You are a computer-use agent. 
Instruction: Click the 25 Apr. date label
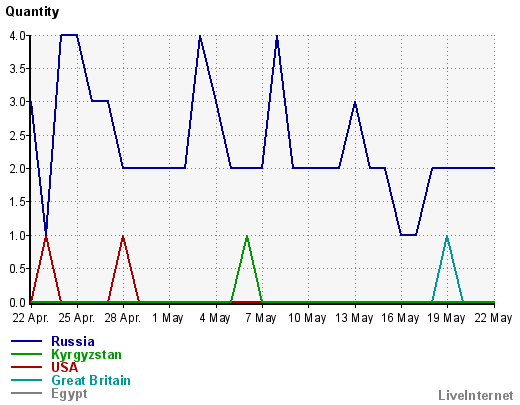(76, 318)
